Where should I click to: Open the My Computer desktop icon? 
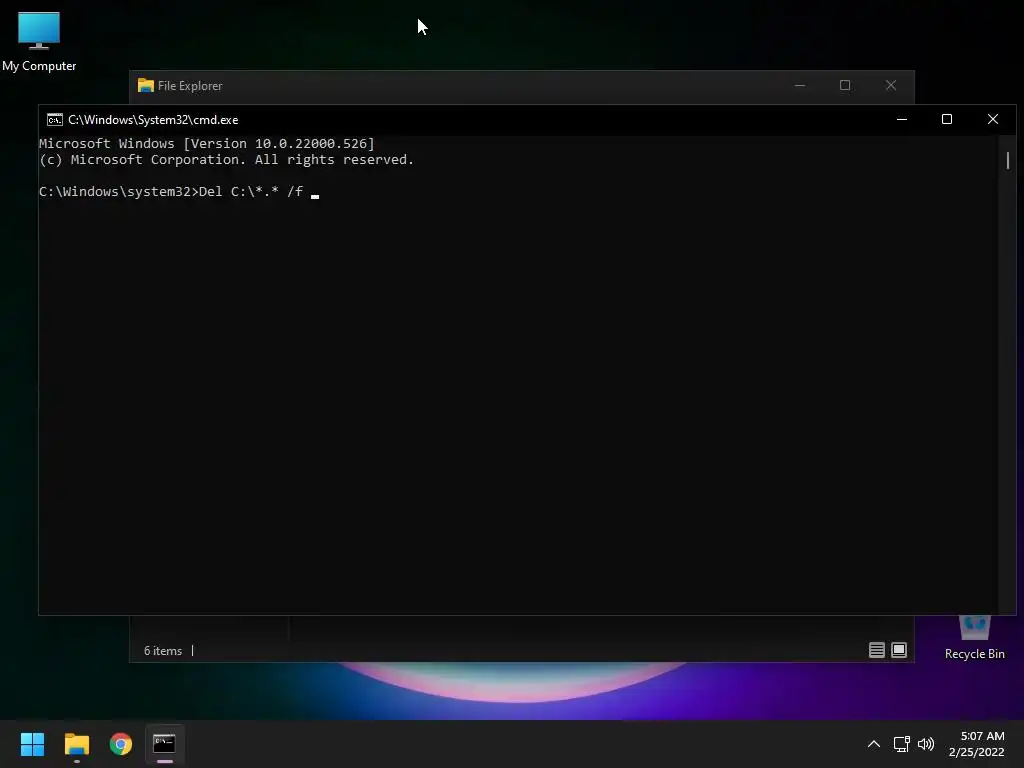click(39, 42)
